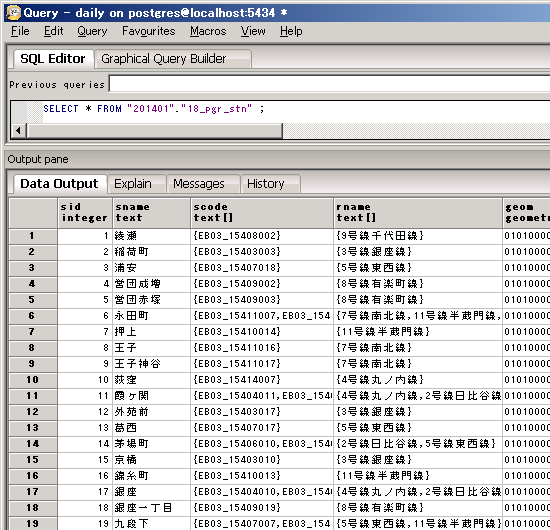Click scode cell '{EB03_15414007}'
Image resolution: width=550 pixels, height=530 pixels.
click(x=262, y=380)
